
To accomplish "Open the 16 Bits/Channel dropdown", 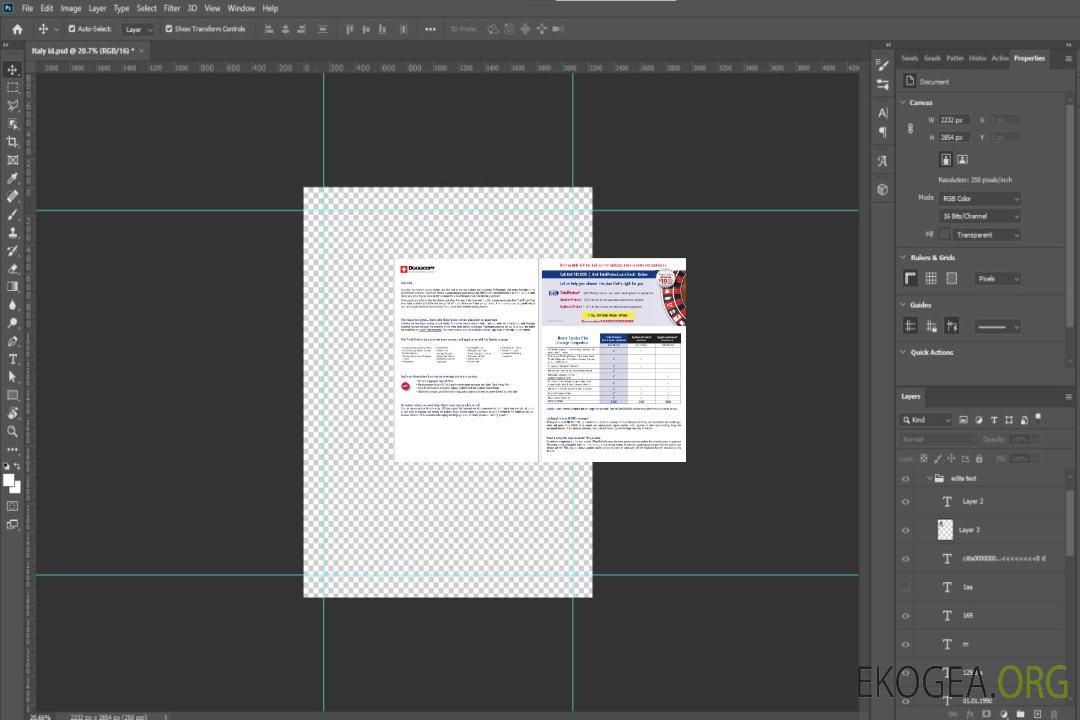I will coord(980,216).
